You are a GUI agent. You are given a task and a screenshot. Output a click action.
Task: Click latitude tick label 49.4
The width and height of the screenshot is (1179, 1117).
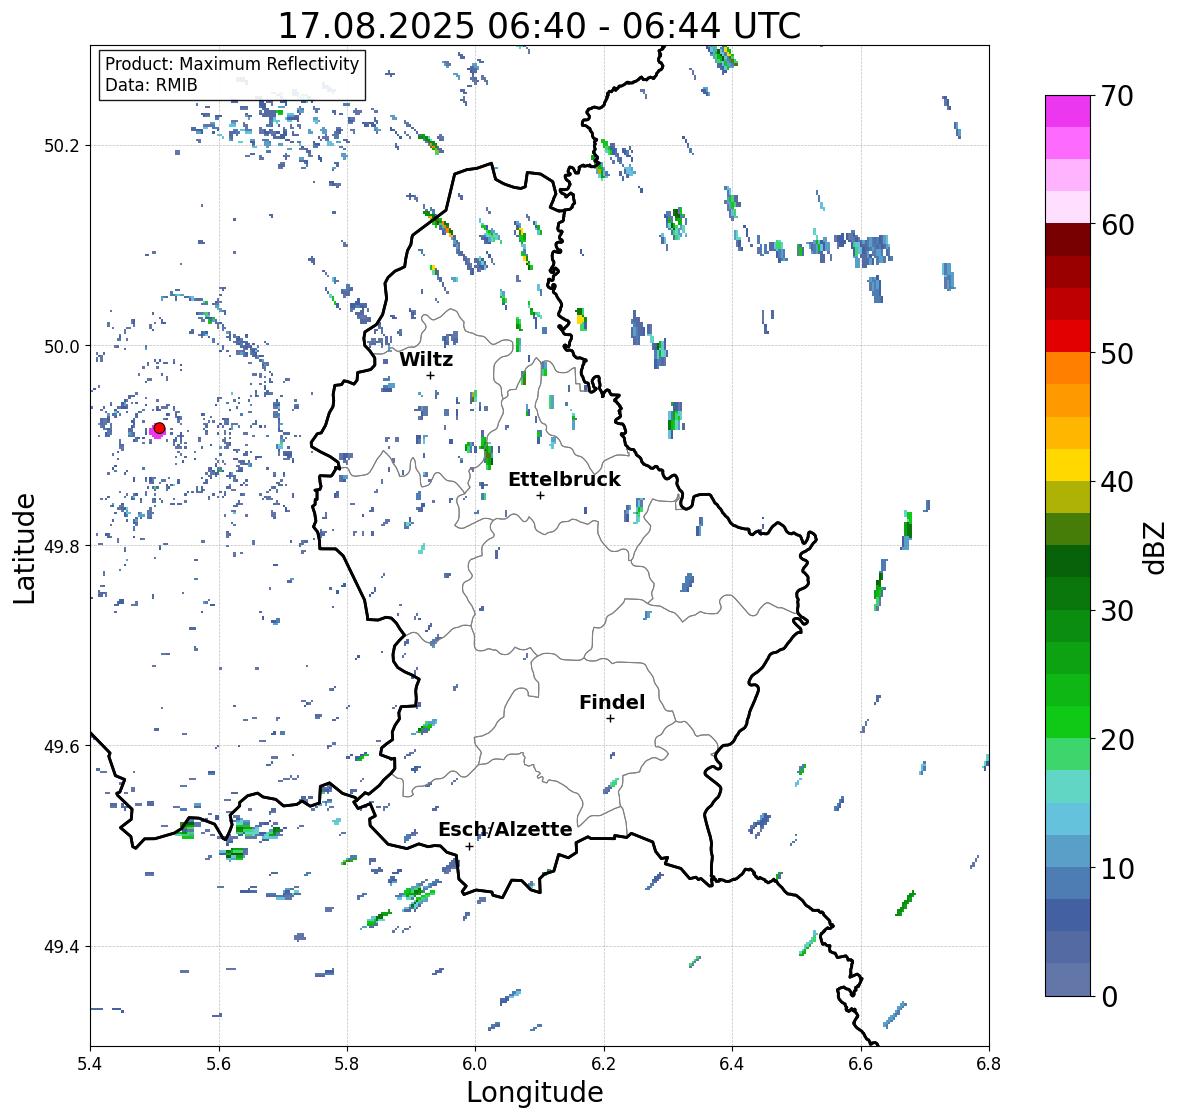[x=62, y=947]
